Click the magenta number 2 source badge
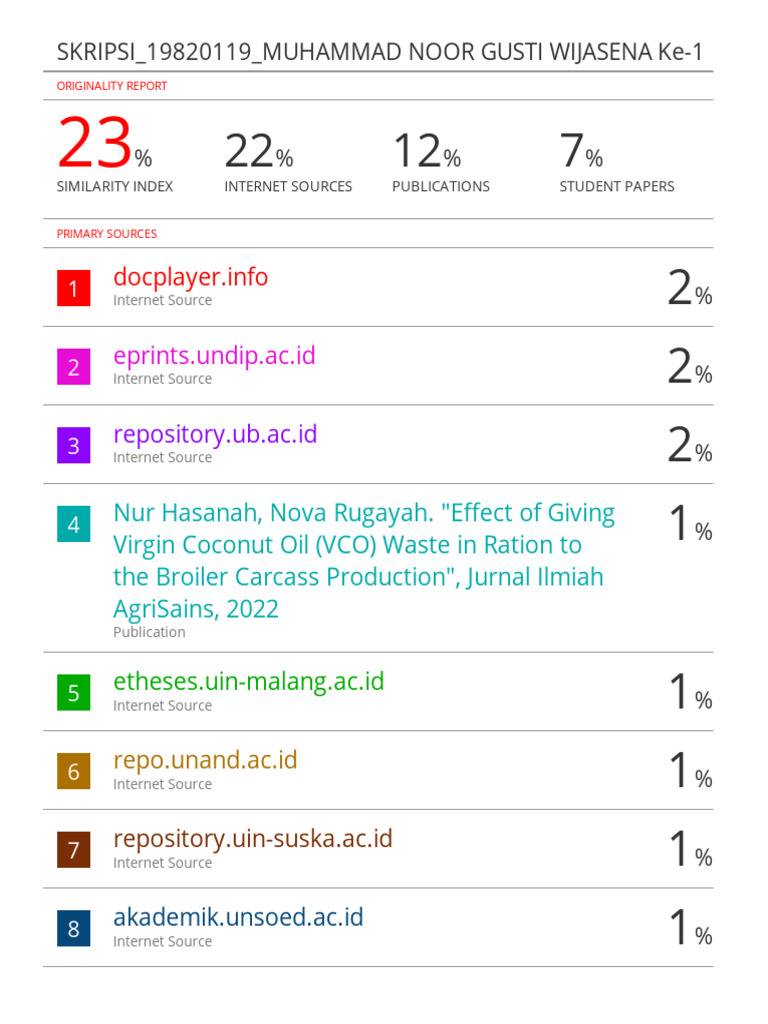 pos(73,368)
